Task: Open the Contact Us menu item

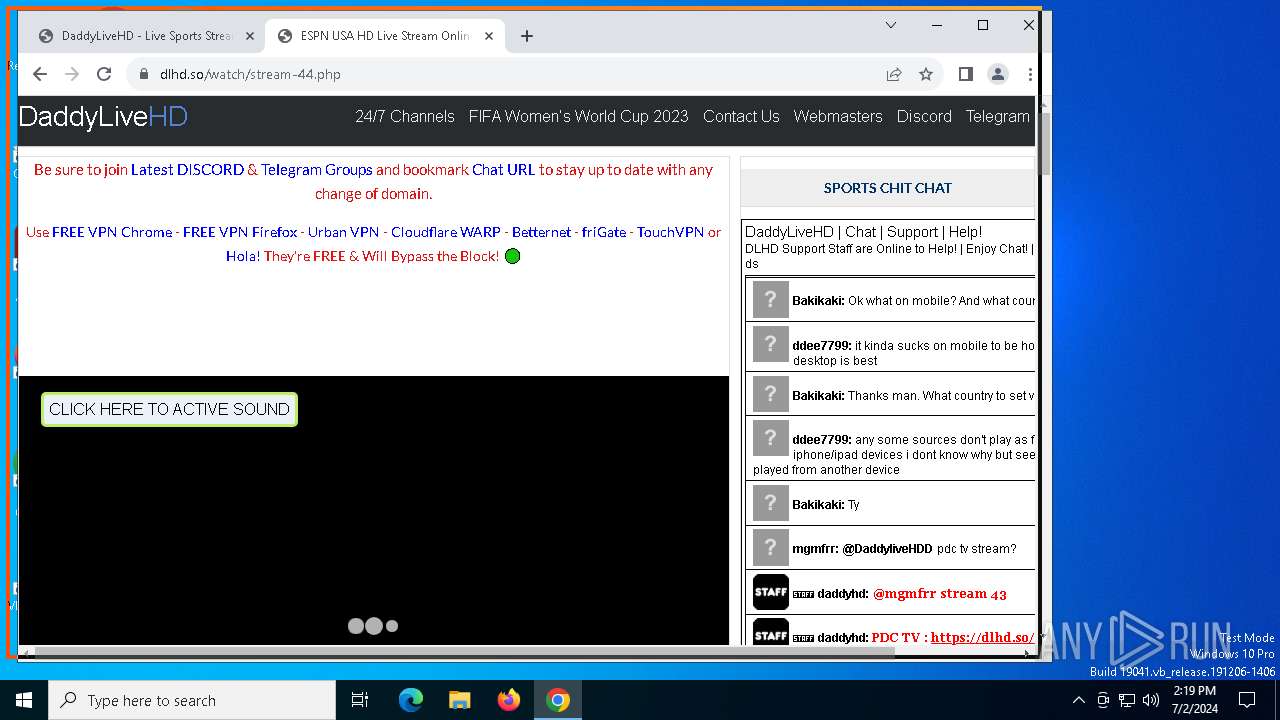Action: pyautogui.click(x=741, y=116)
